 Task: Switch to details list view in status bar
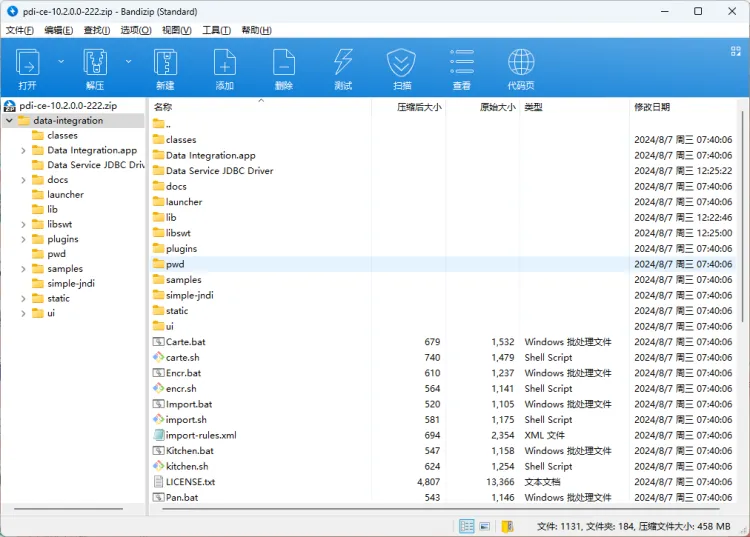tap(466, 526)
